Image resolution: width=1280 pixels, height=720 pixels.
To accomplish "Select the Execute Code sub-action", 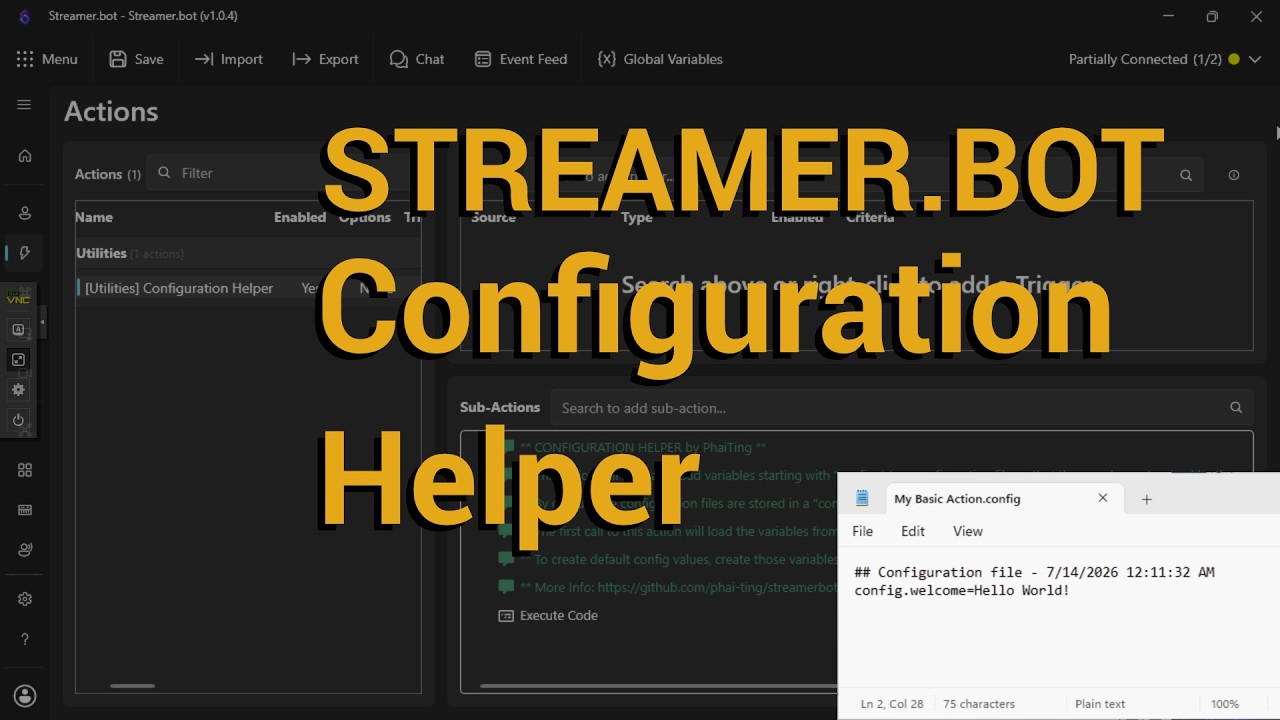I will click(x=548, y=615).
